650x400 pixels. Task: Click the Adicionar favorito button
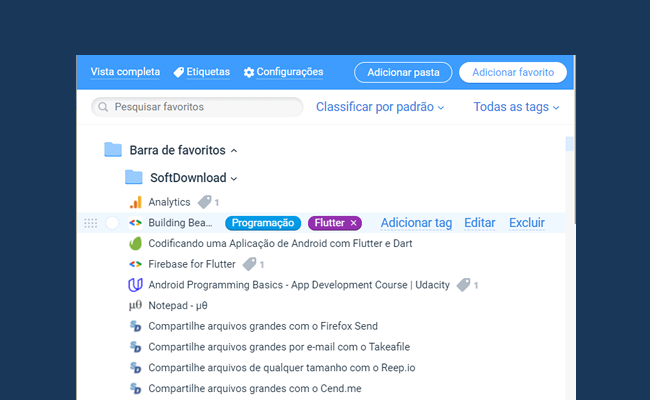[x=513, y=73]
